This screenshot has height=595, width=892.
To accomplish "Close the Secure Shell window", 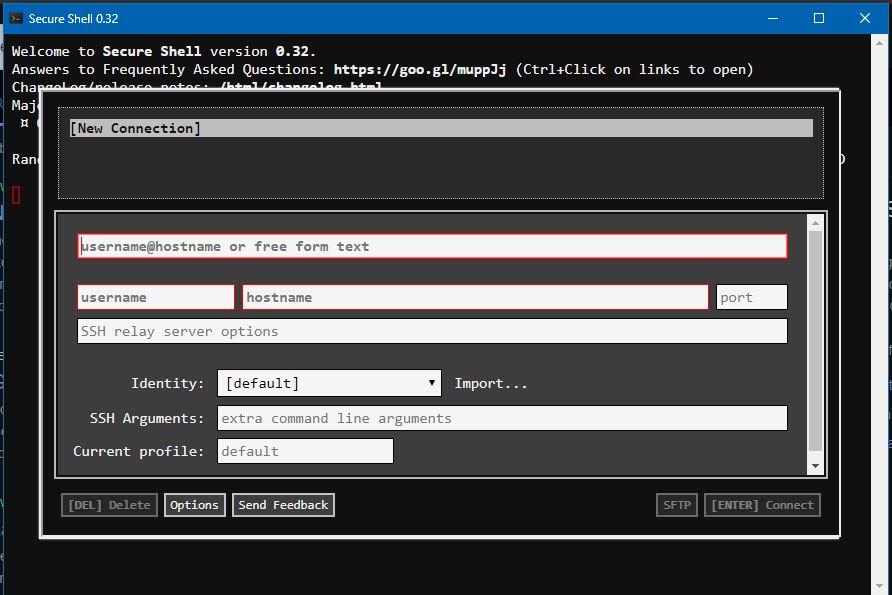I will coord(865,18).
